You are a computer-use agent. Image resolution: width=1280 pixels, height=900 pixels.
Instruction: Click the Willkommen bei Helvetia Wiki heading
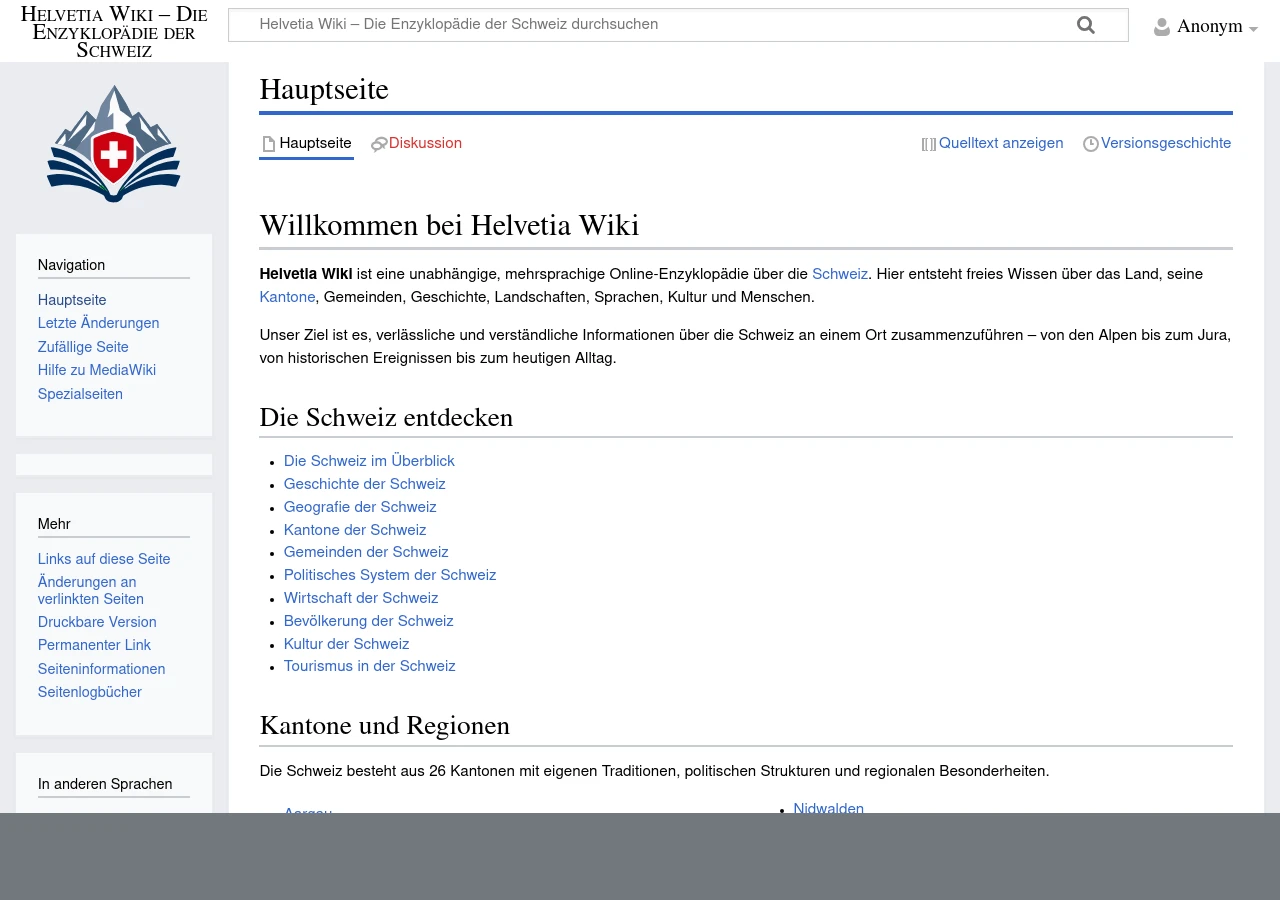click(449, 226)
